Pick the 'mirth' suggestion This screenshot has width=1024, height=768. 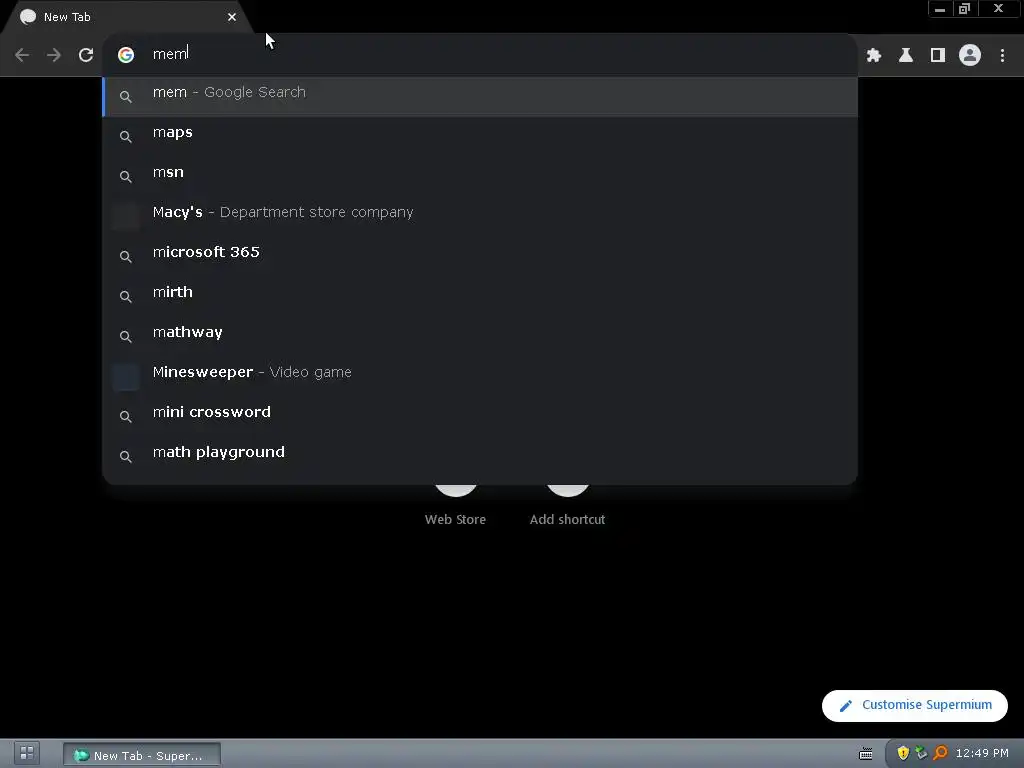click(480, 296)
